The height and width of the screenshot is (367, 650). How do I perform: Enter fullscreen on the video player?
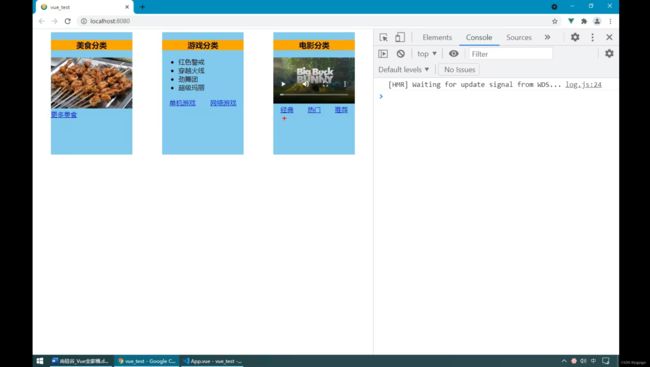325,84
